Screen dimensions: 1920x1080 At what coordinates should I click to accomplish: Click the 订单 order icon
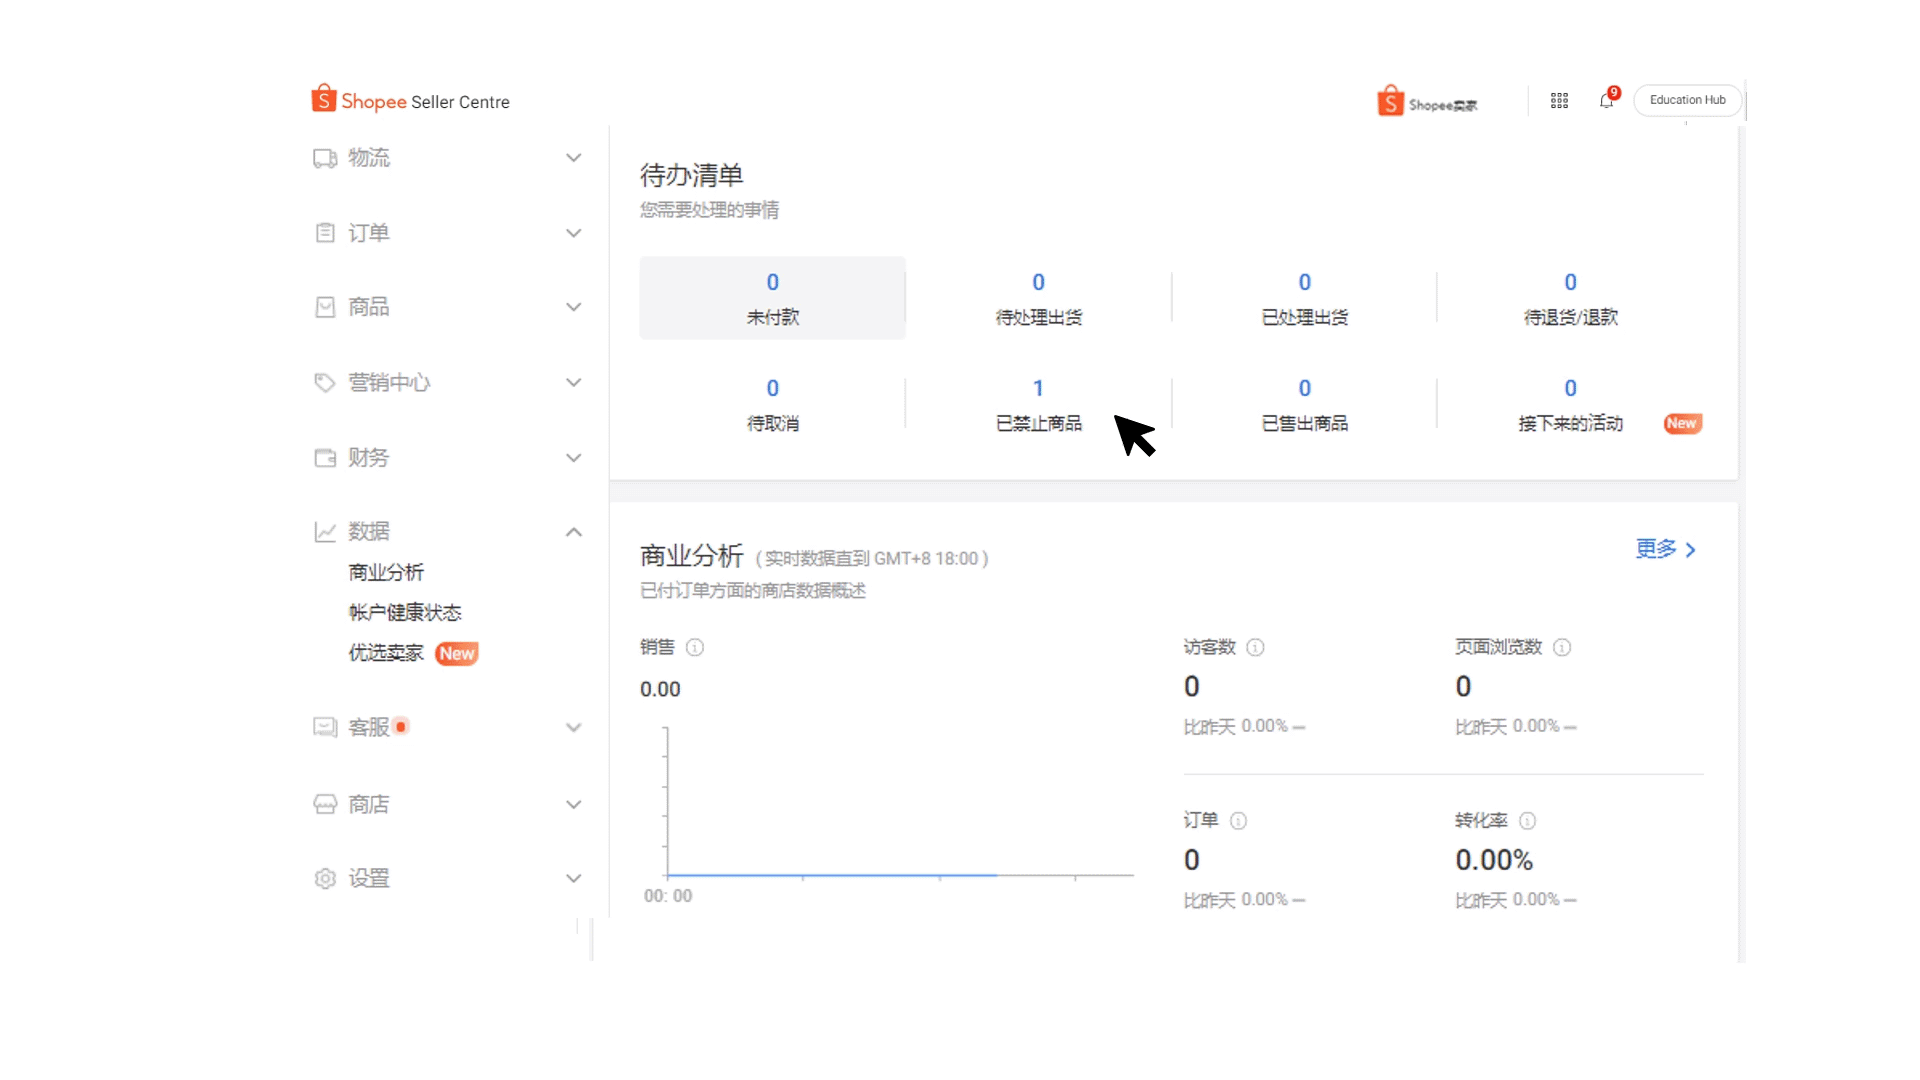pyautogui.click(x=324, y=232)
